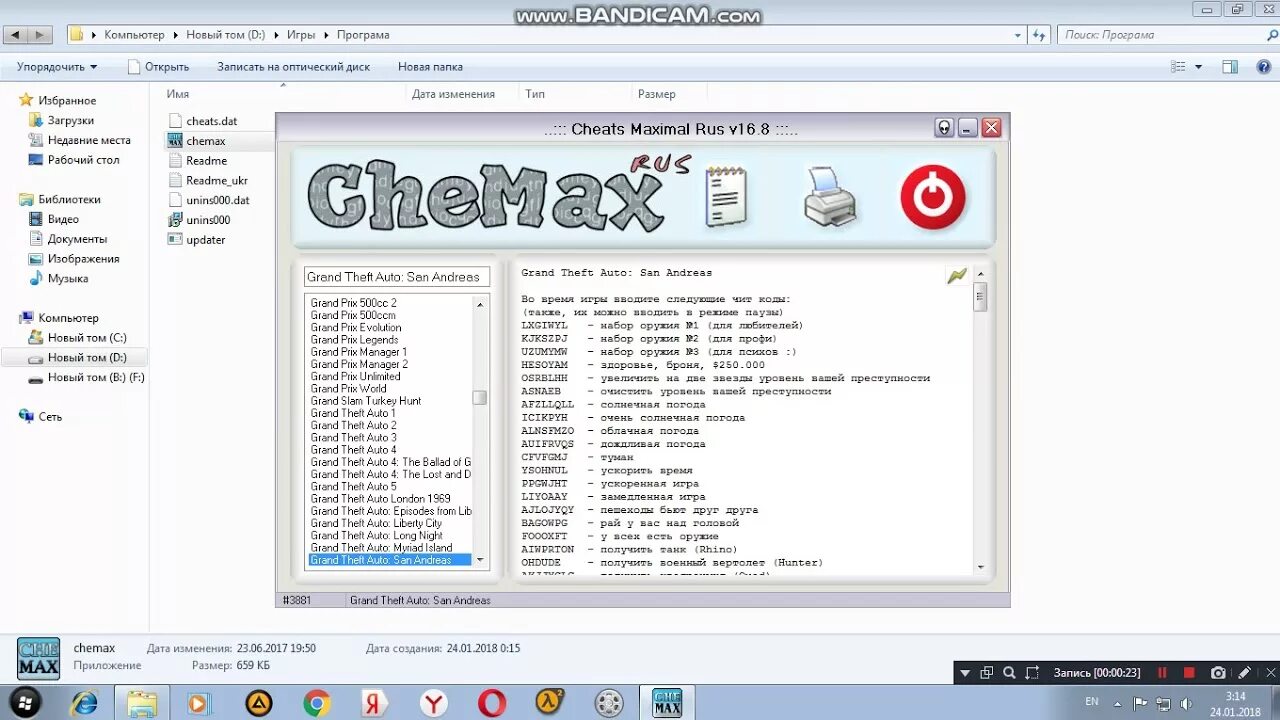
Task: Stop the Bandicam recording
Action: coord(1189,673)
